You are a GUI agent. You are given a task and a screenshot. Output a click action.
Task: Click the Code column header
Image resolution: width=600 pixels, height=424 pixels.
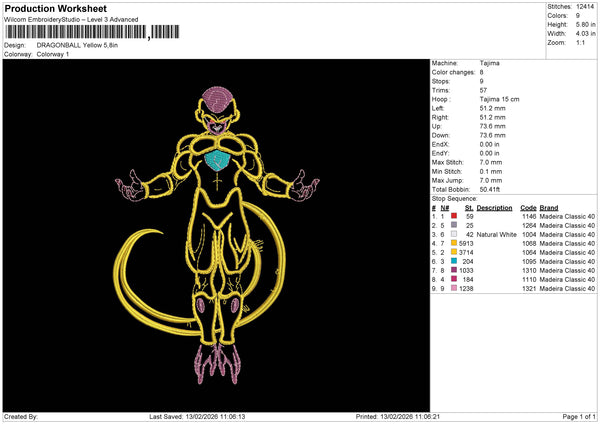point(528,207)
